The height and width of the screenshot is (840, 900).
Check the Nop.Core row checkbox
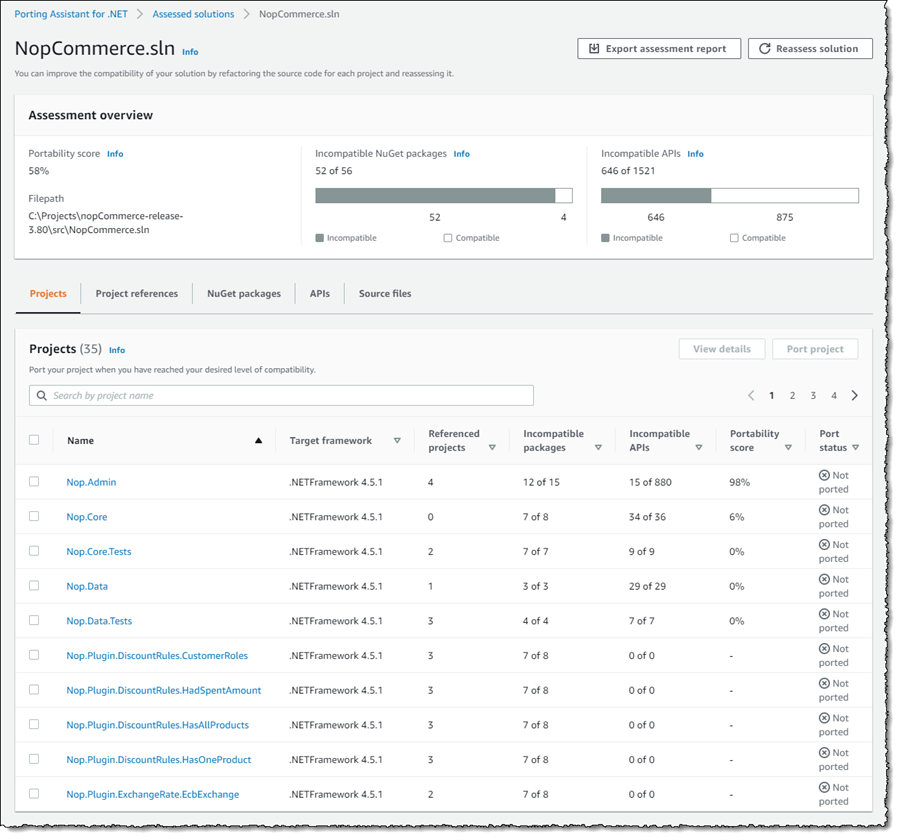34,516
